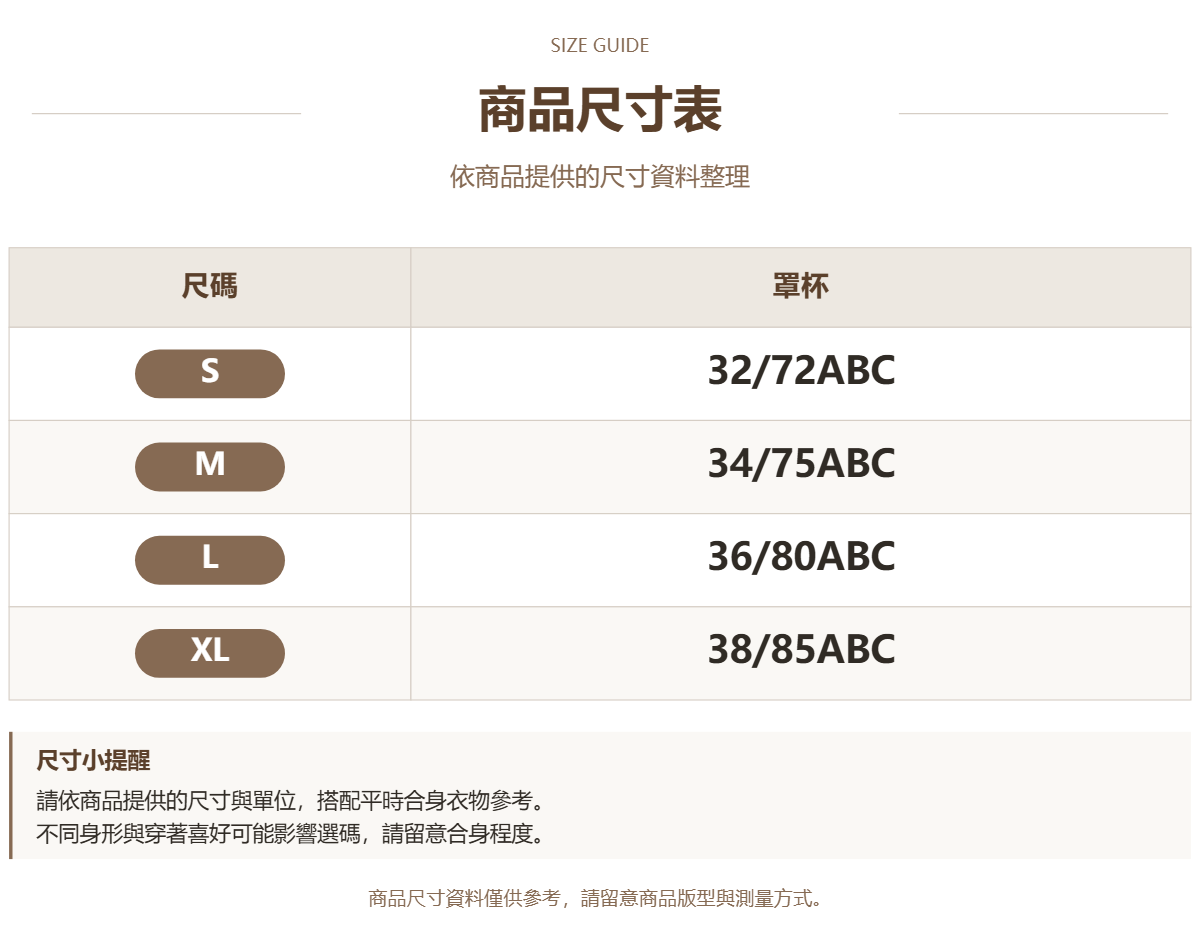The width and height of the screenshot is (1200, 937).
Task: Click the subtitle 依商品提供的尺寸資料整理
Action: pos(600,177)
